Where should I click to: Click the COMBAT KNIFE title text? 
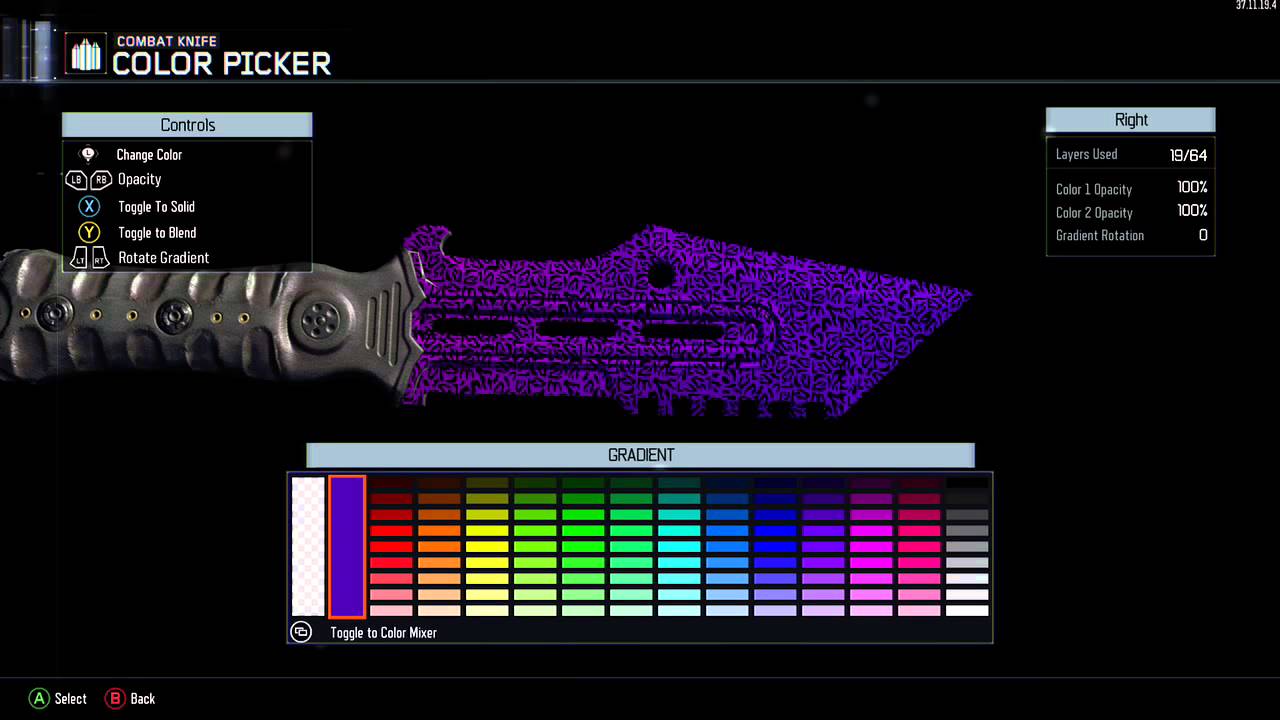[x=165, y=42]
